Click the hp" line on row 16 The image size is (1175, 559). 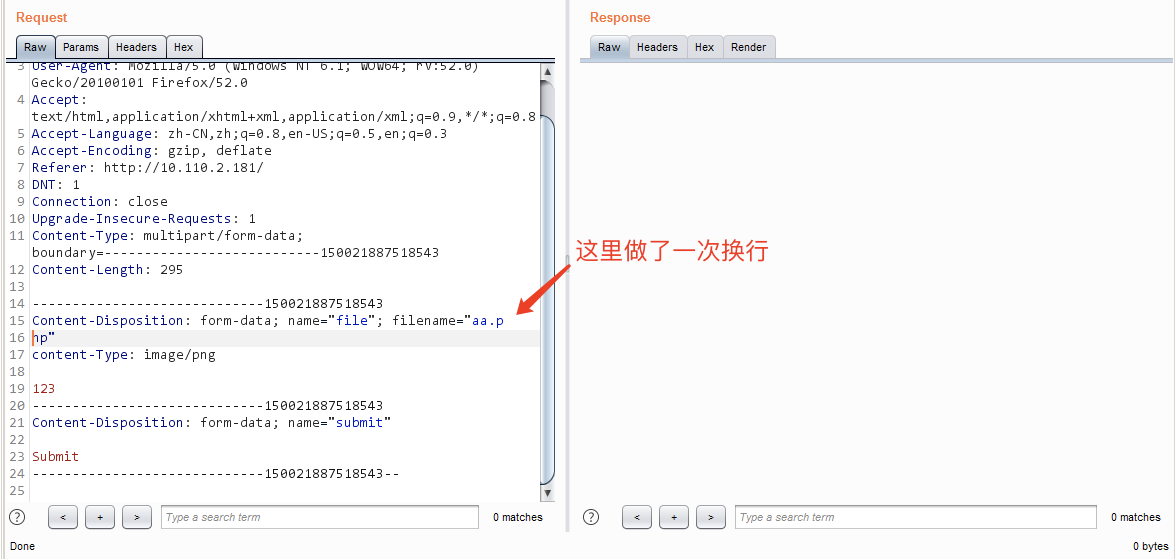click(x=43, y=338)
